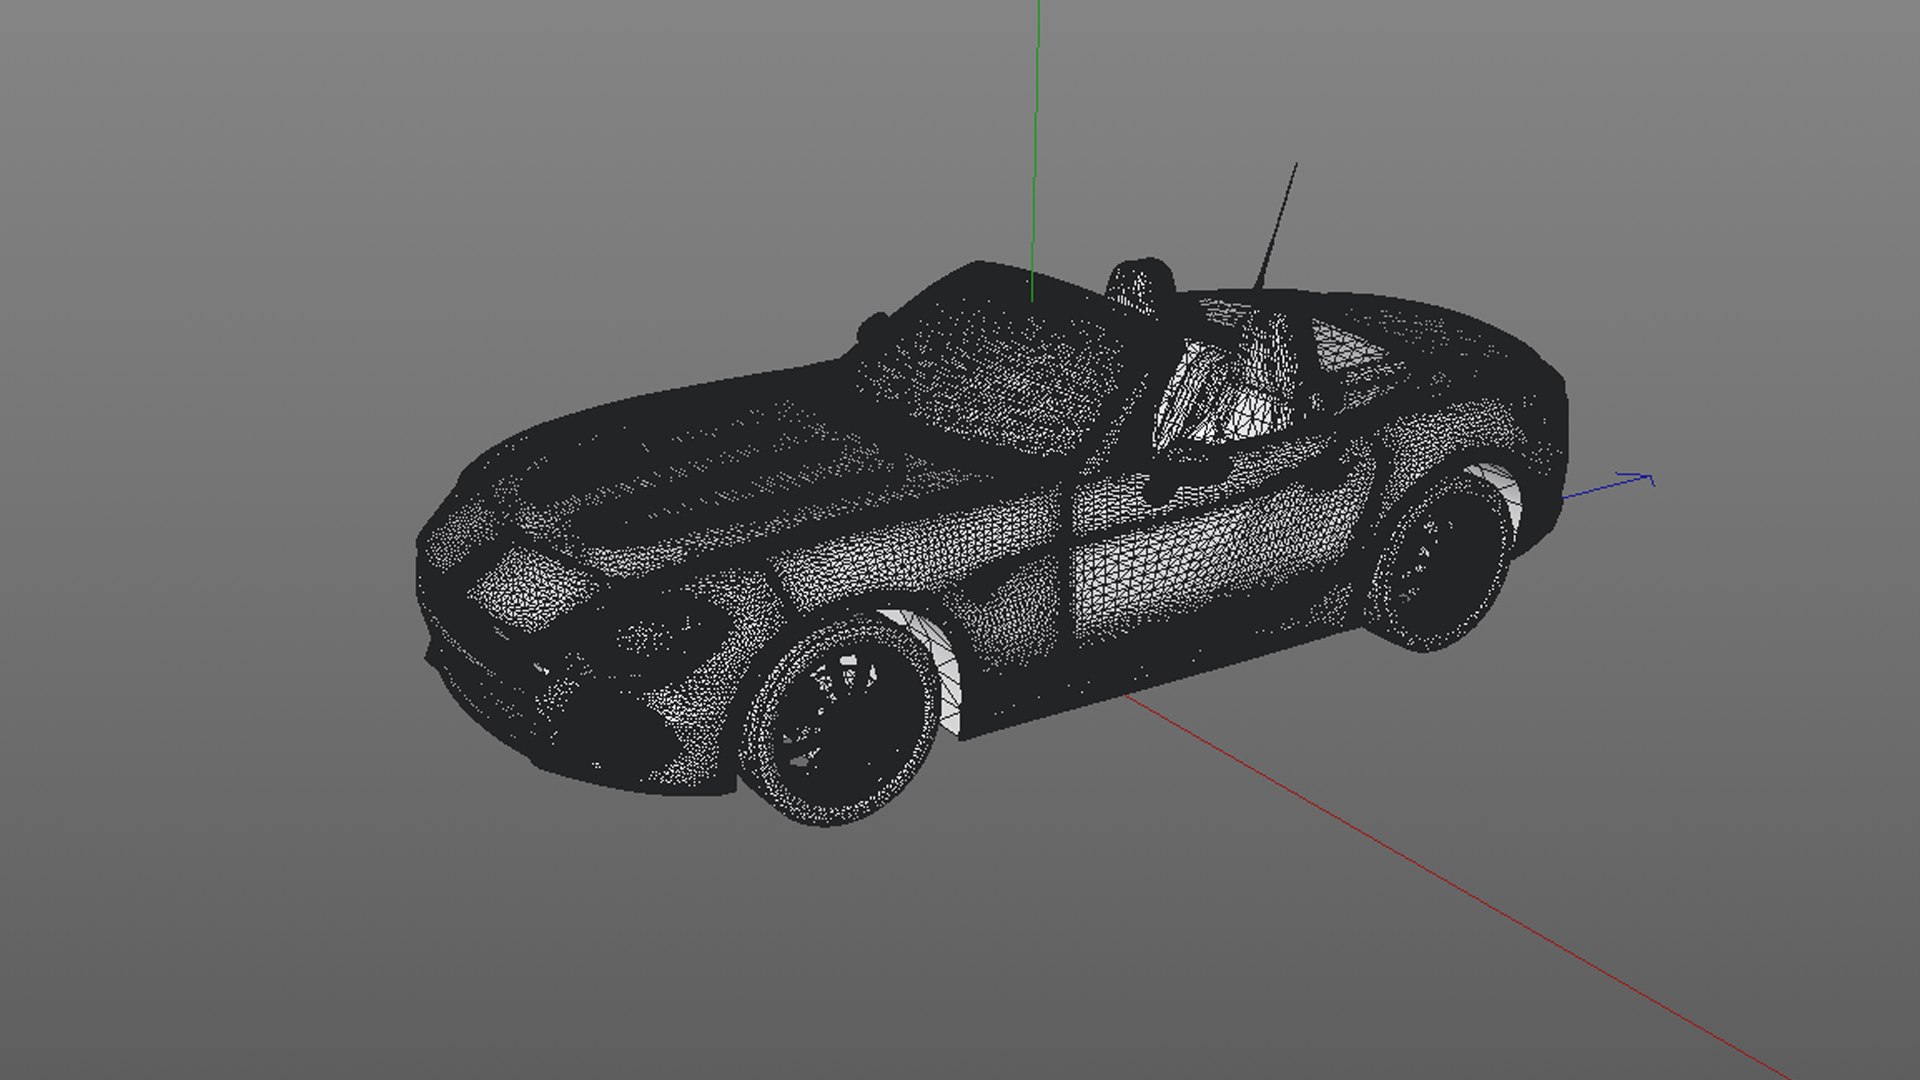This screenshot has height=1080, width=1920.
Task: Click the car's antenna
Action: click(1276, 227)
